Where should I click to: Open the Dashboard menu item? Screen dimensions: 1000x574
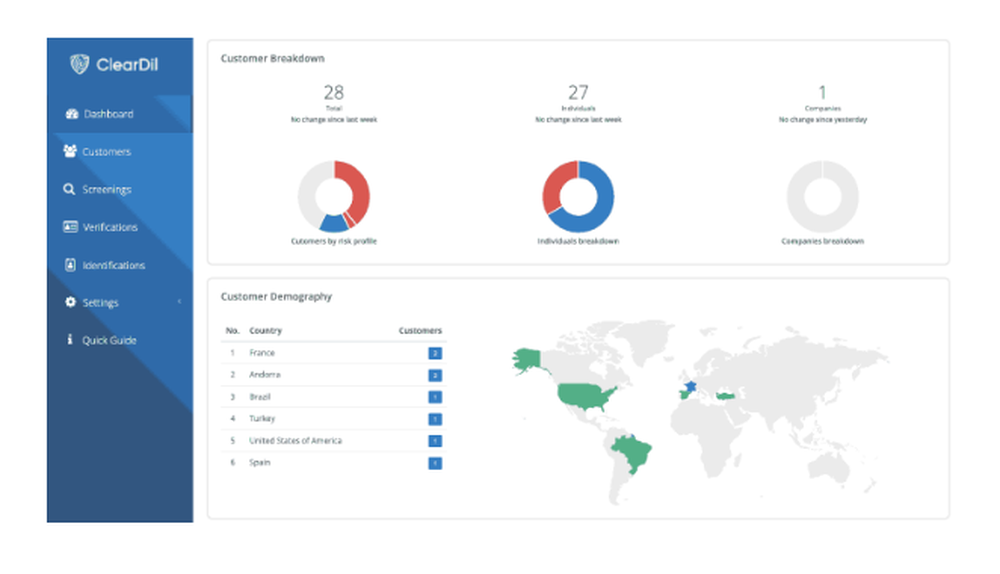point(120,114)
